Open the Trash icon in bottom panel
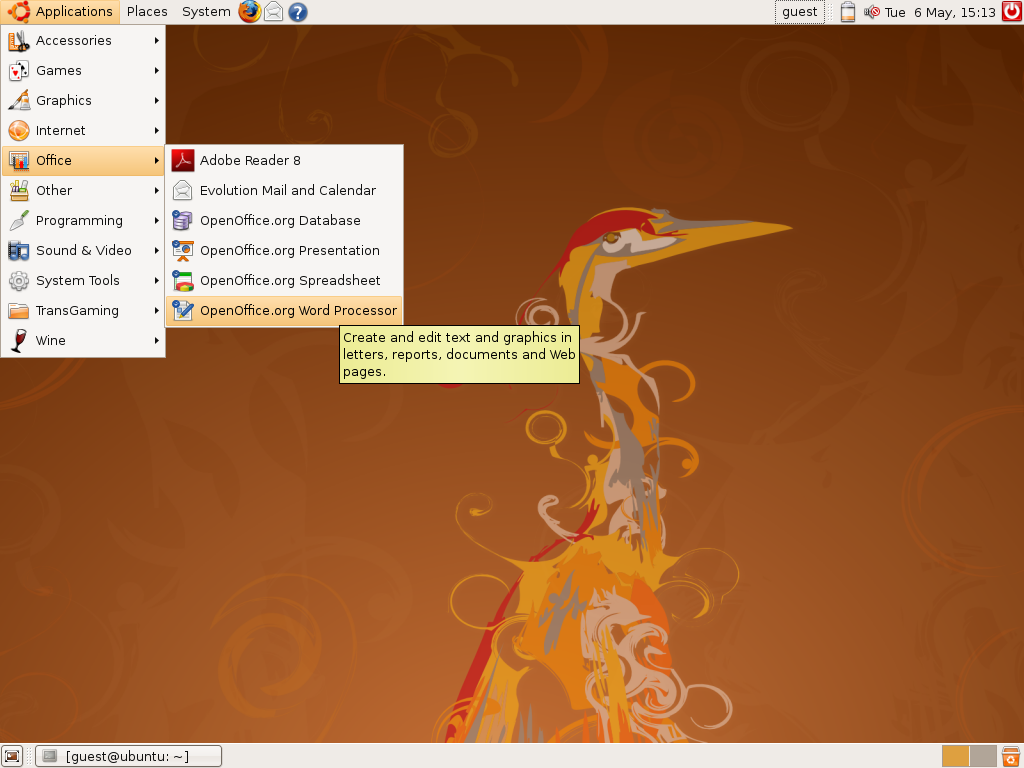This screenshot has width=1024, height=768. coord(1011,756)
